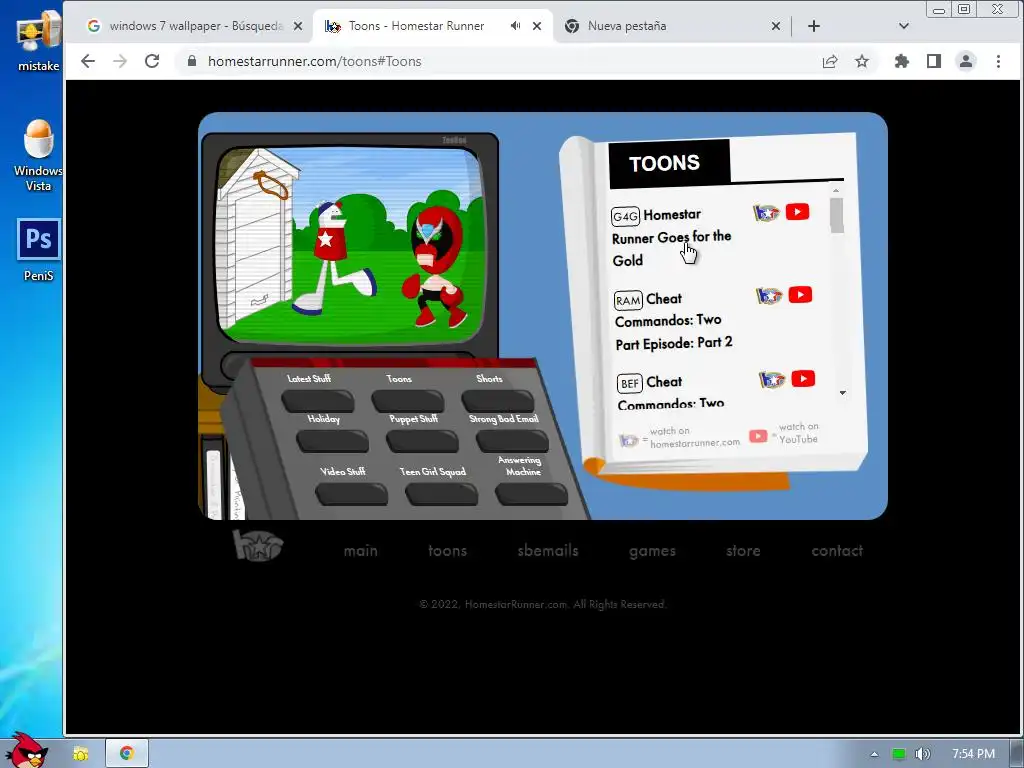Screen dimensions: 1024x768
Task: Click the BEF badge label
Action: (x=630, y=383)
